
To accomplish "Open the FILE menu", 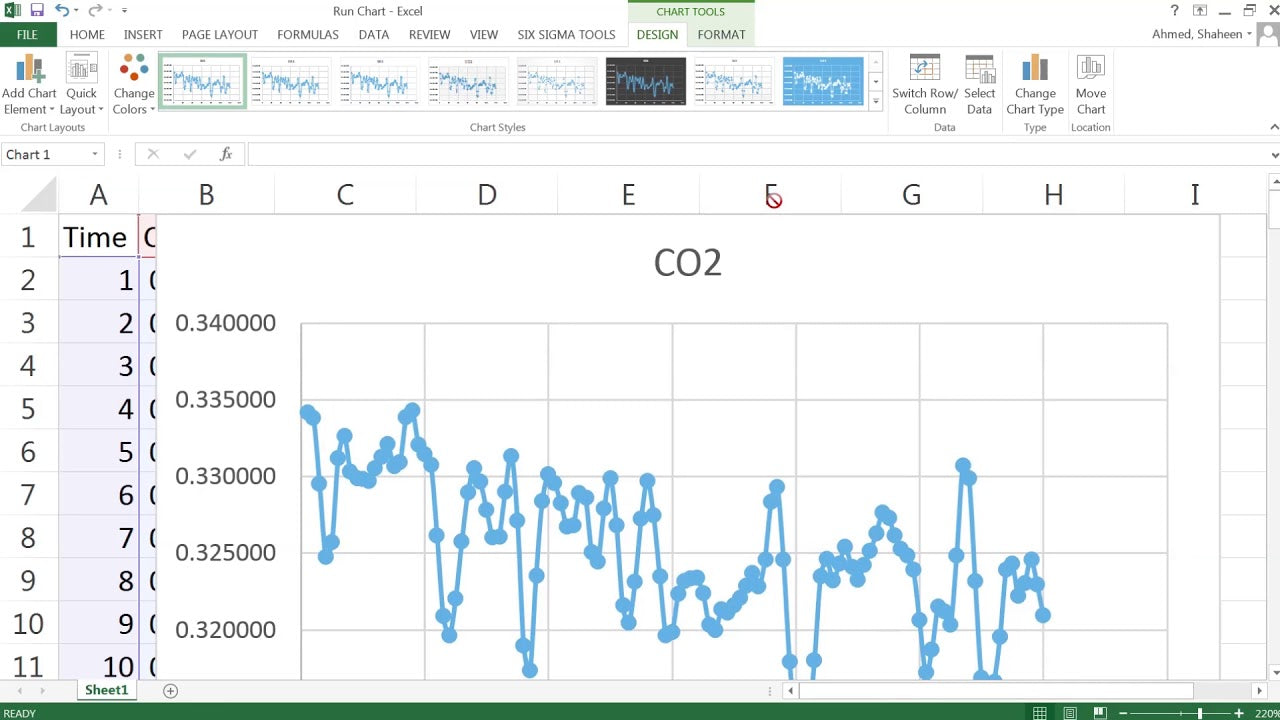I will click(27, 34).
